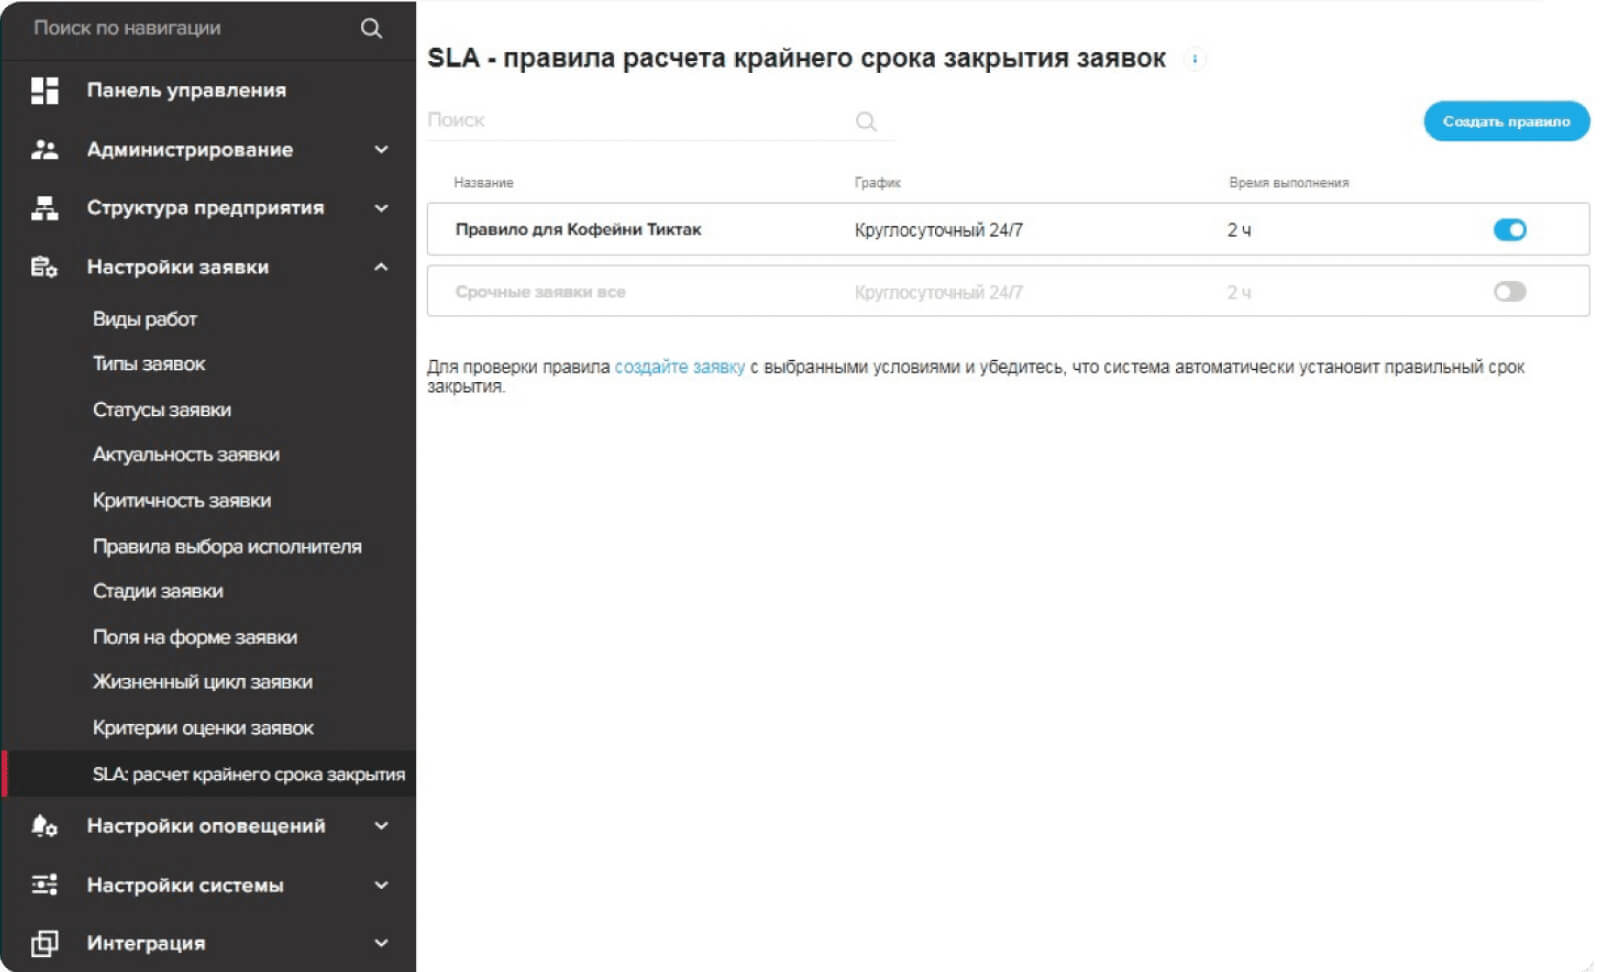Click the Панель управления dashboard icon
Viewport: 1612px width, 972px height.
[44, 90]
